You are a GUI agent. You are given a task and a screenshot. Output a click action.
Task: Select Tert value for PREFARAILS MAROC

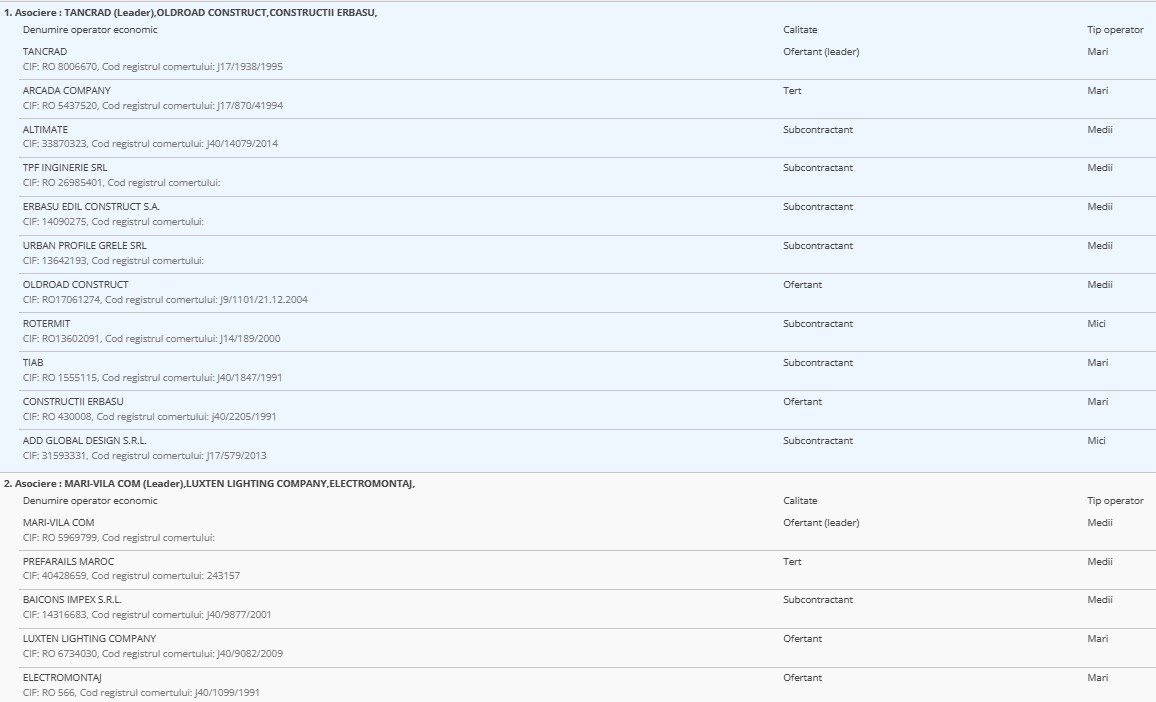[793, 562]
